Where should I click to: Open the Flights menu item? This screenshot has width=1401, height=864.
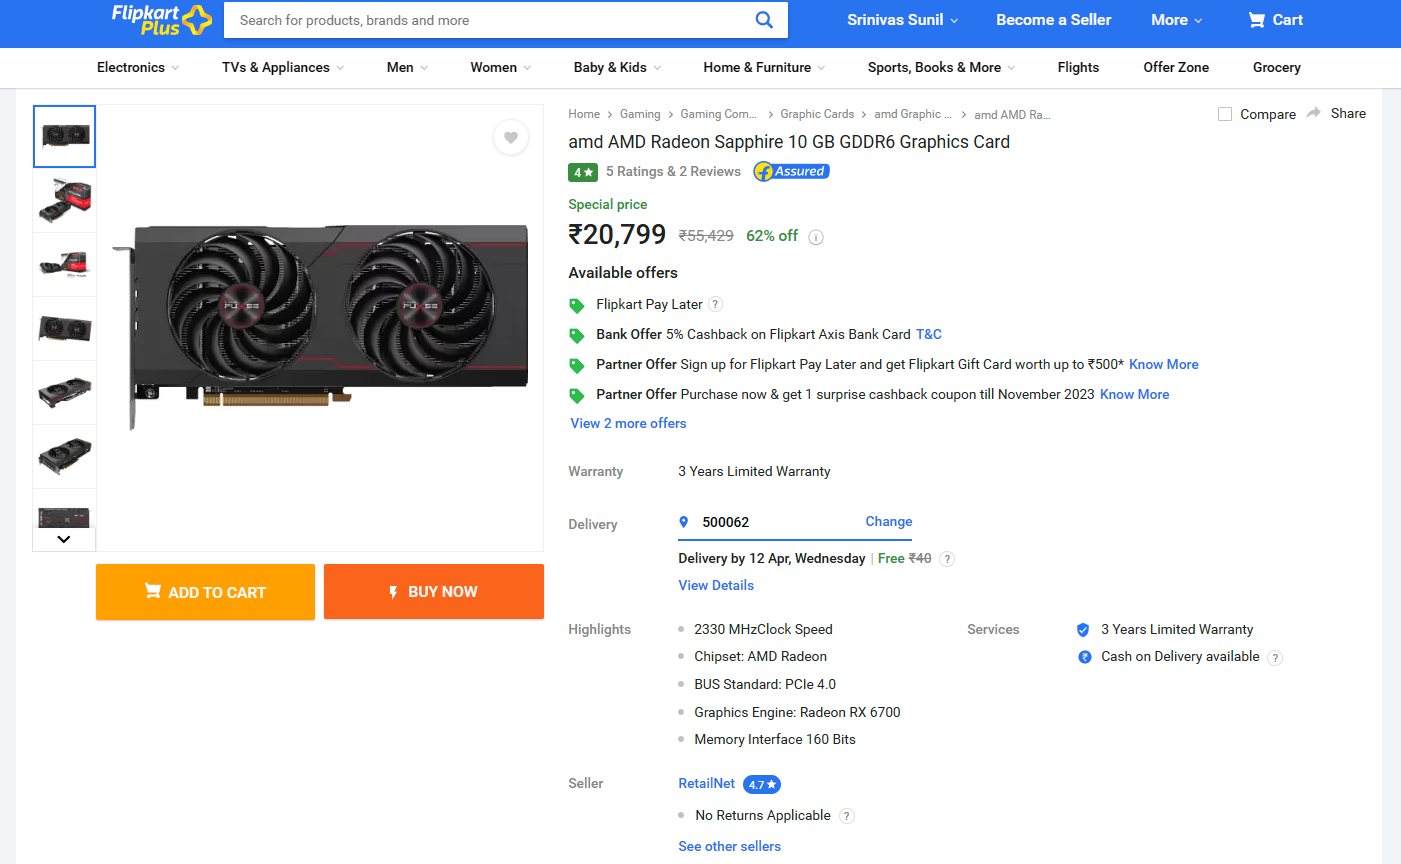1078,67
